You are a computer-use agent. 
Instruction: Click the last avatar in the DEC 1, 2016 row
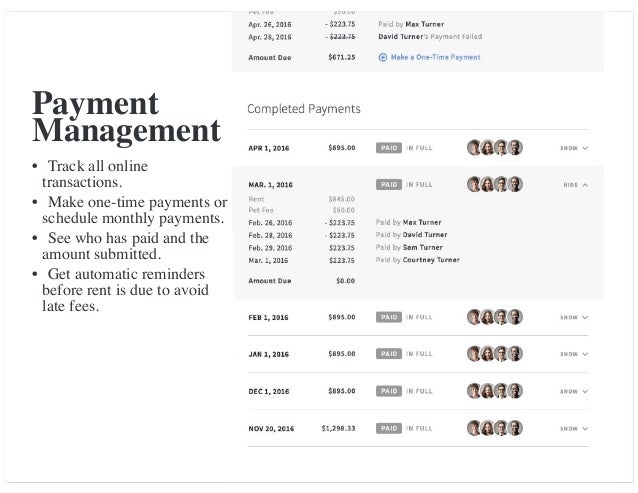(516, 391)
